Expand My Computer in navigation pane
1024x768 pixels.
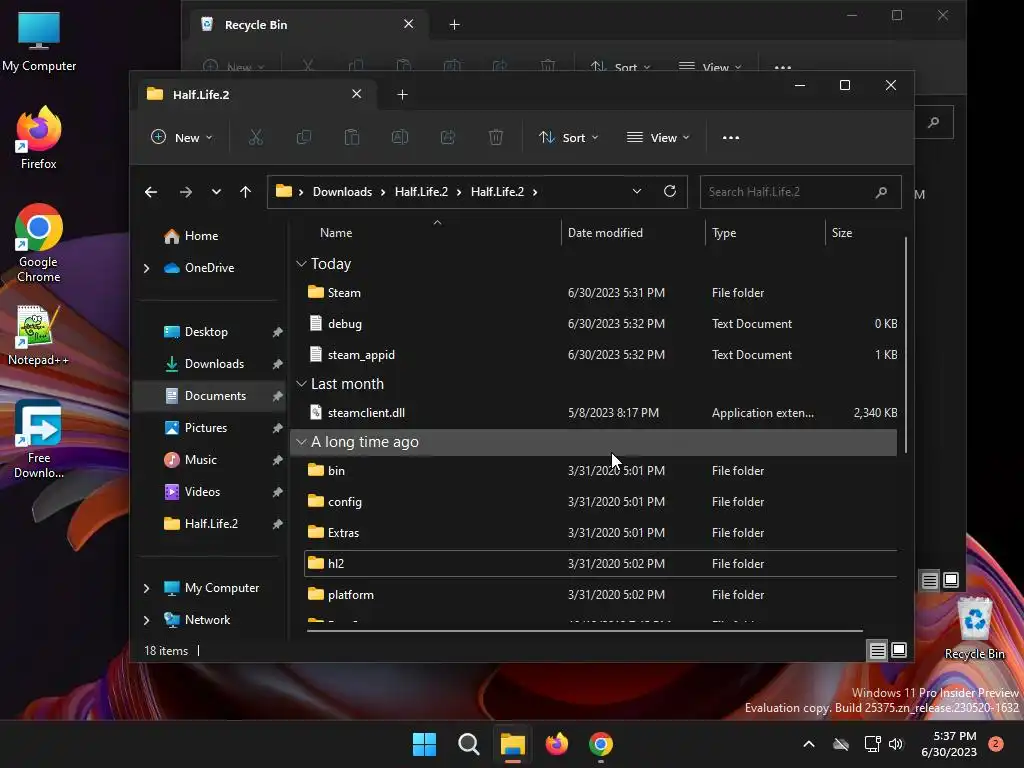click(146, 588)
